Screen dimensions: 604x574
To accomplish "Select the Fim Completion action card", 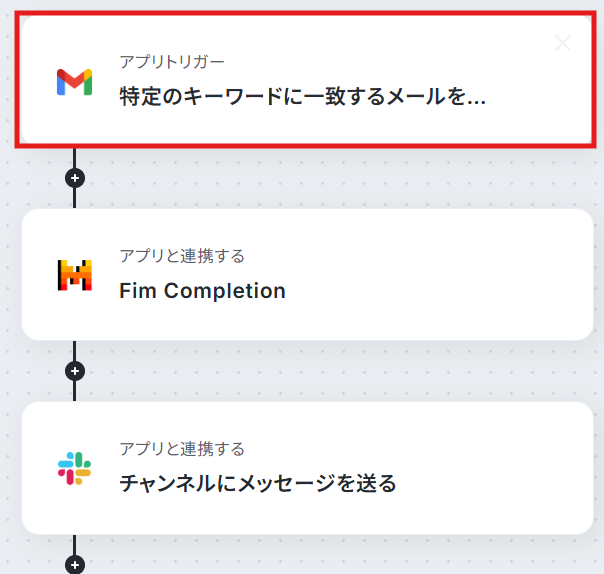I will point(307,275).
